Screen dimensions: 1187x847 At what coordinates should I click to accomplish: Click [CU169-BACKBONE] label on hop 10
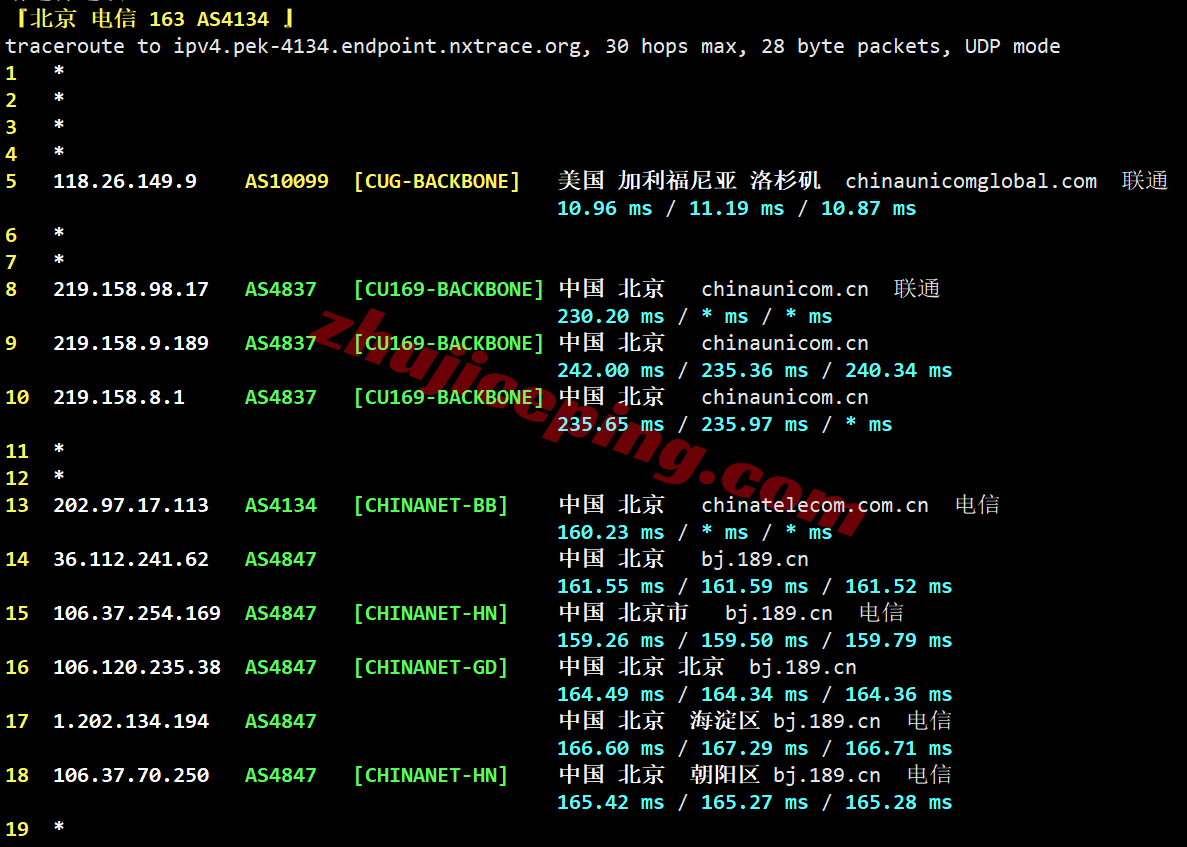click(449, 397)
